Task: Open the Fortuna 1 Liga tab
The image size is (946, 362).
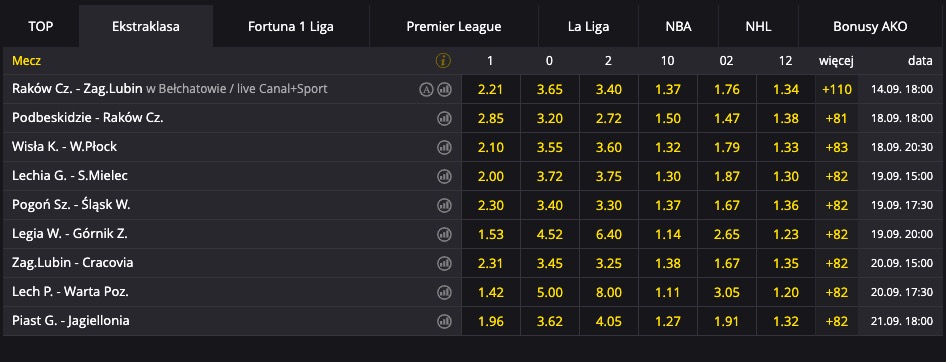Action: tap(291, 27)
